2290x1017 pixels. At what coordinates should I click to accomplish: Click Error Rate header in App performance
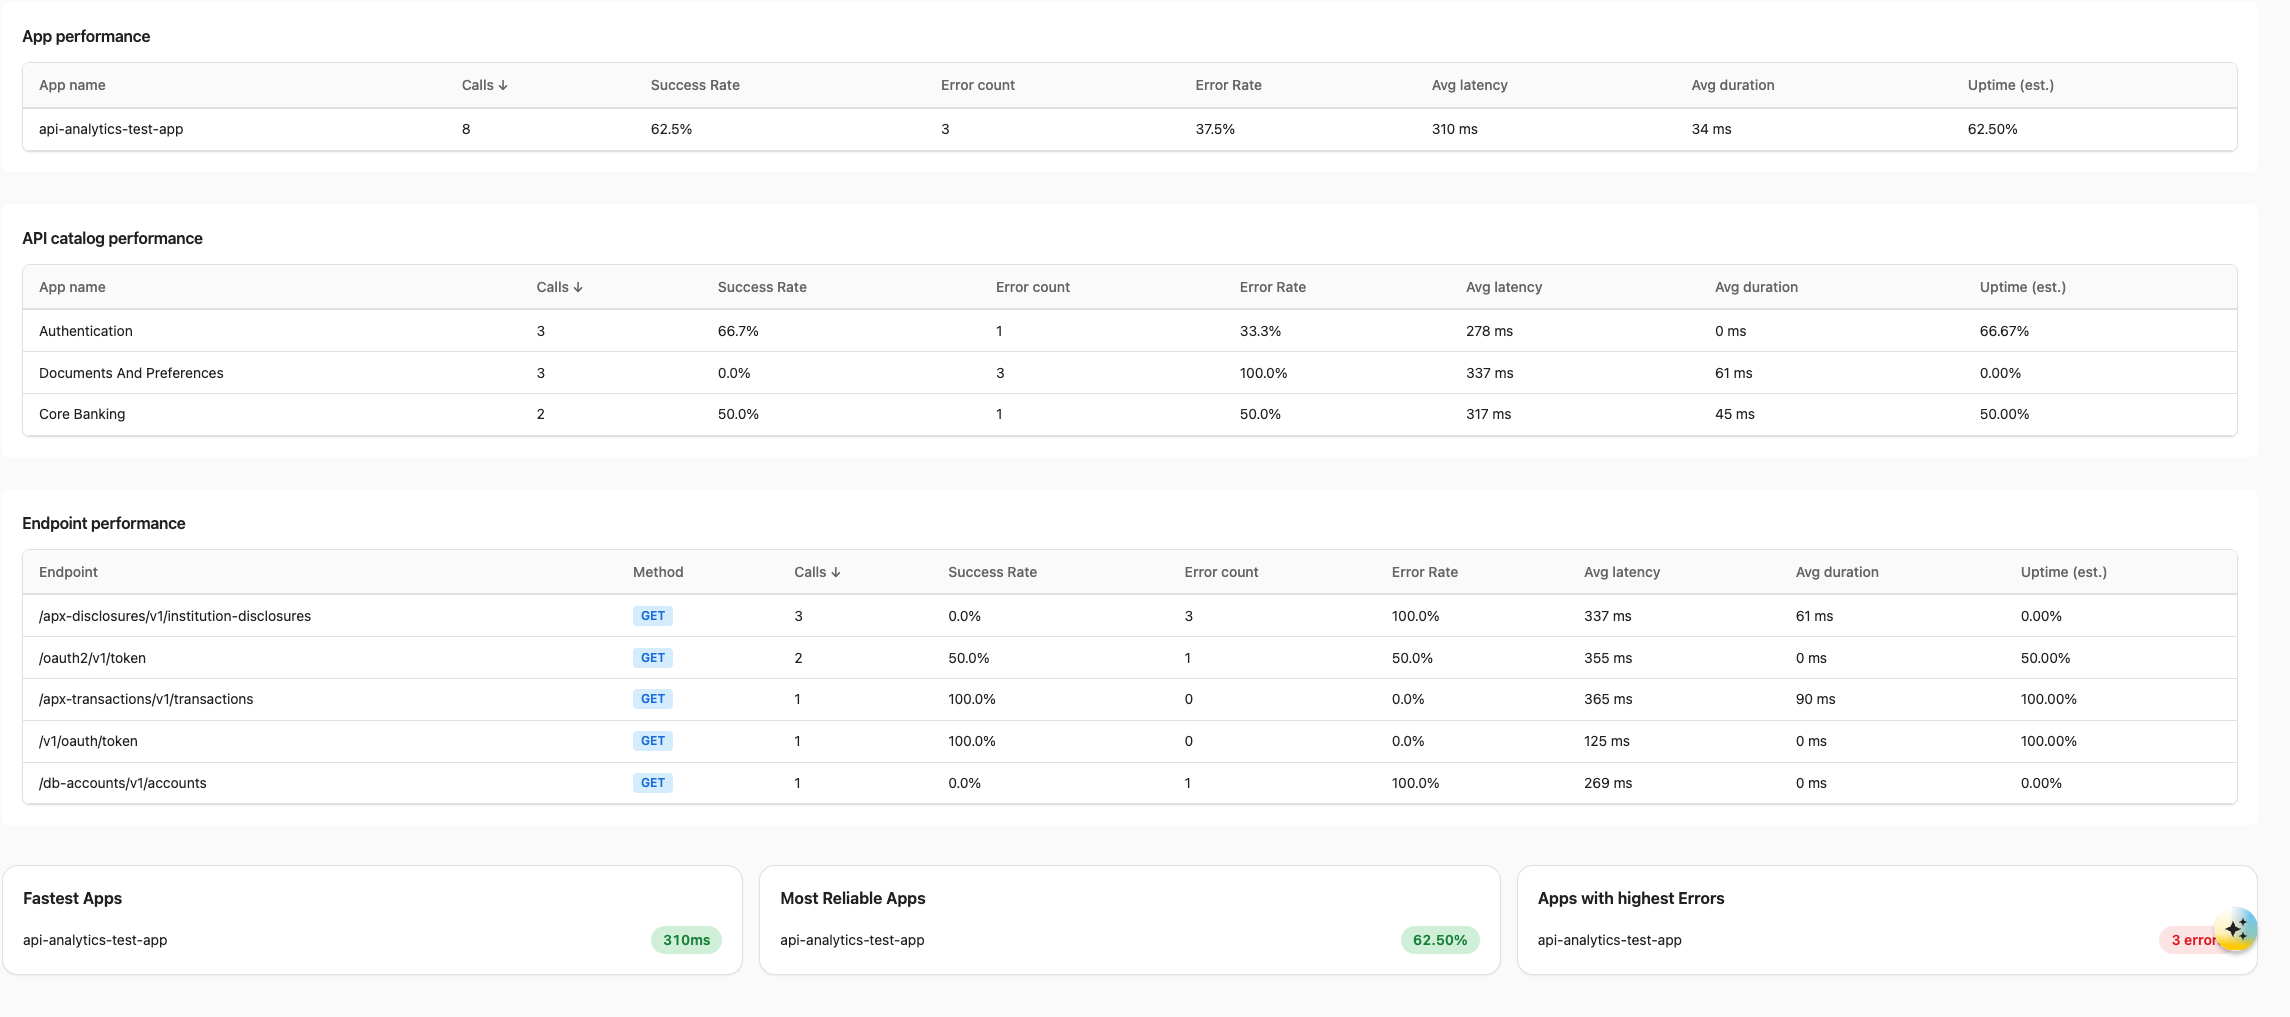point(1228,85)
